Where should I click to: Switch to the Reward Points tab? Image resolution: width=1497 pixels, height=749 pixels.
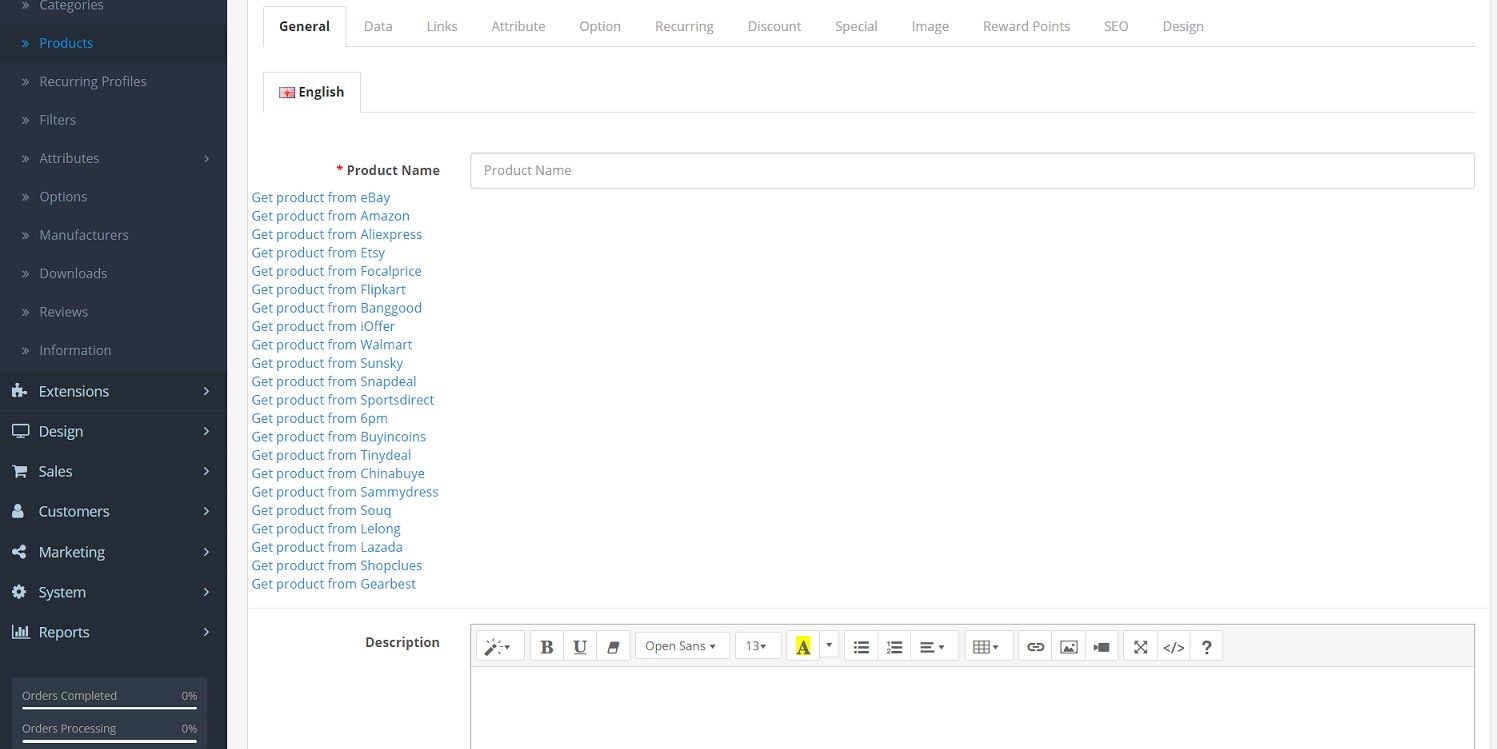click(x=1026, y=26)
